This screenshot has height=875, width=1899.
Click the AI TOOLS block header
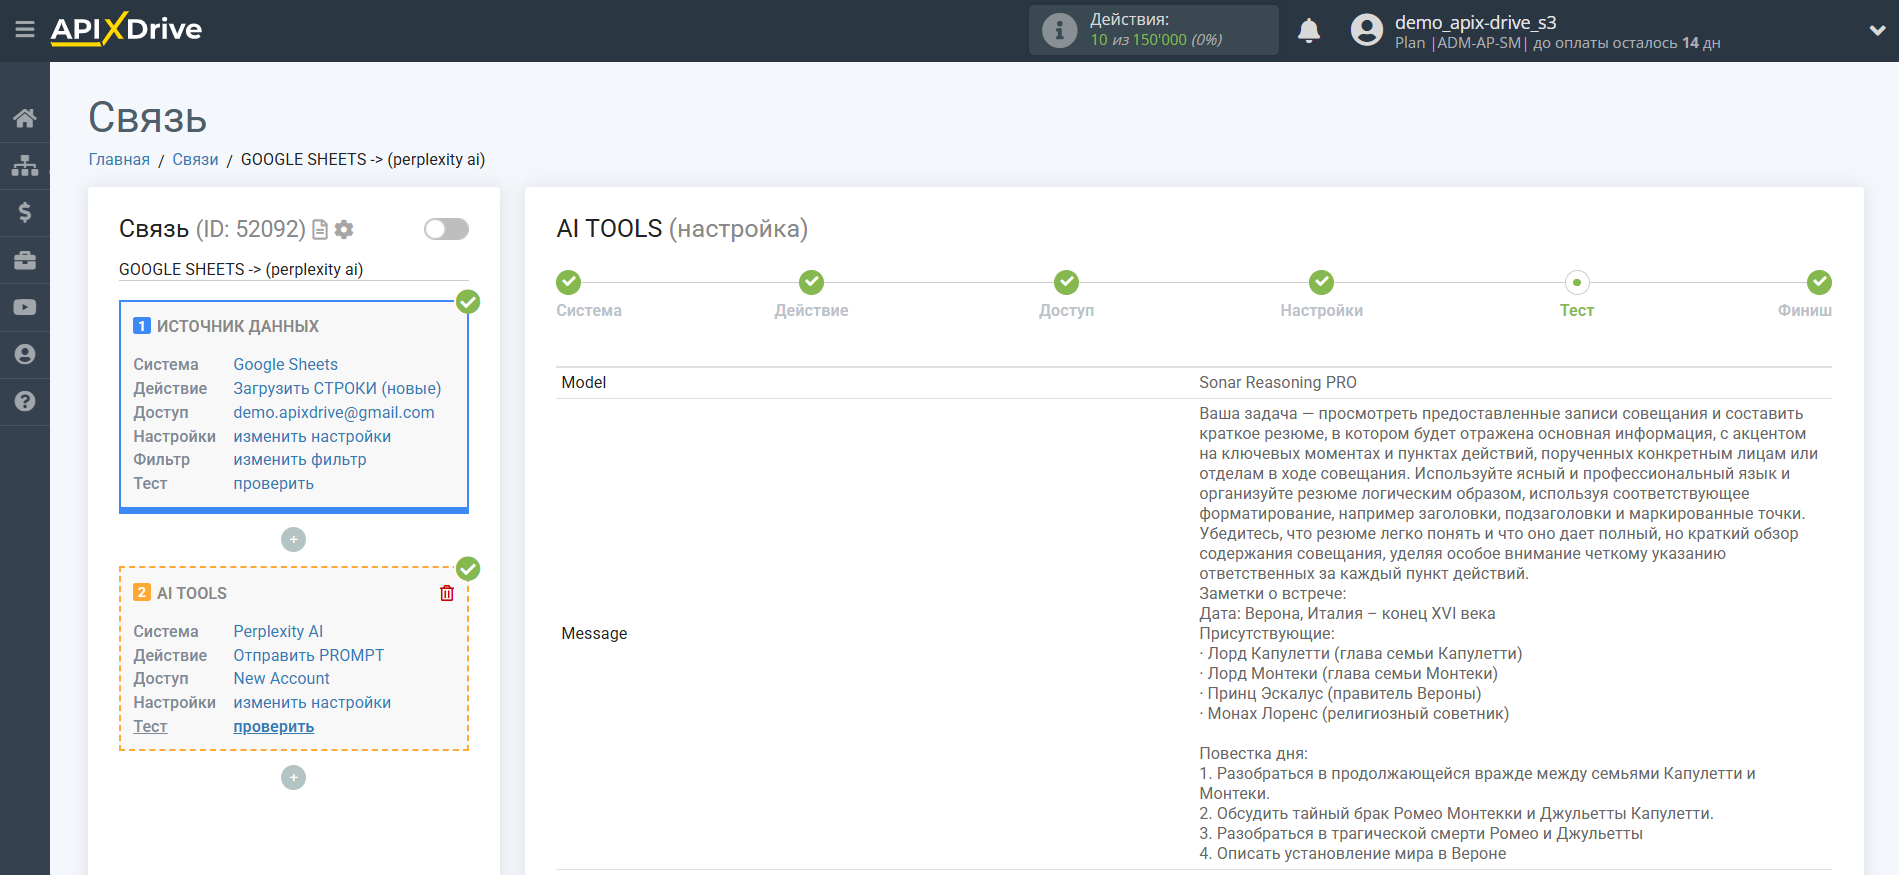192,593
